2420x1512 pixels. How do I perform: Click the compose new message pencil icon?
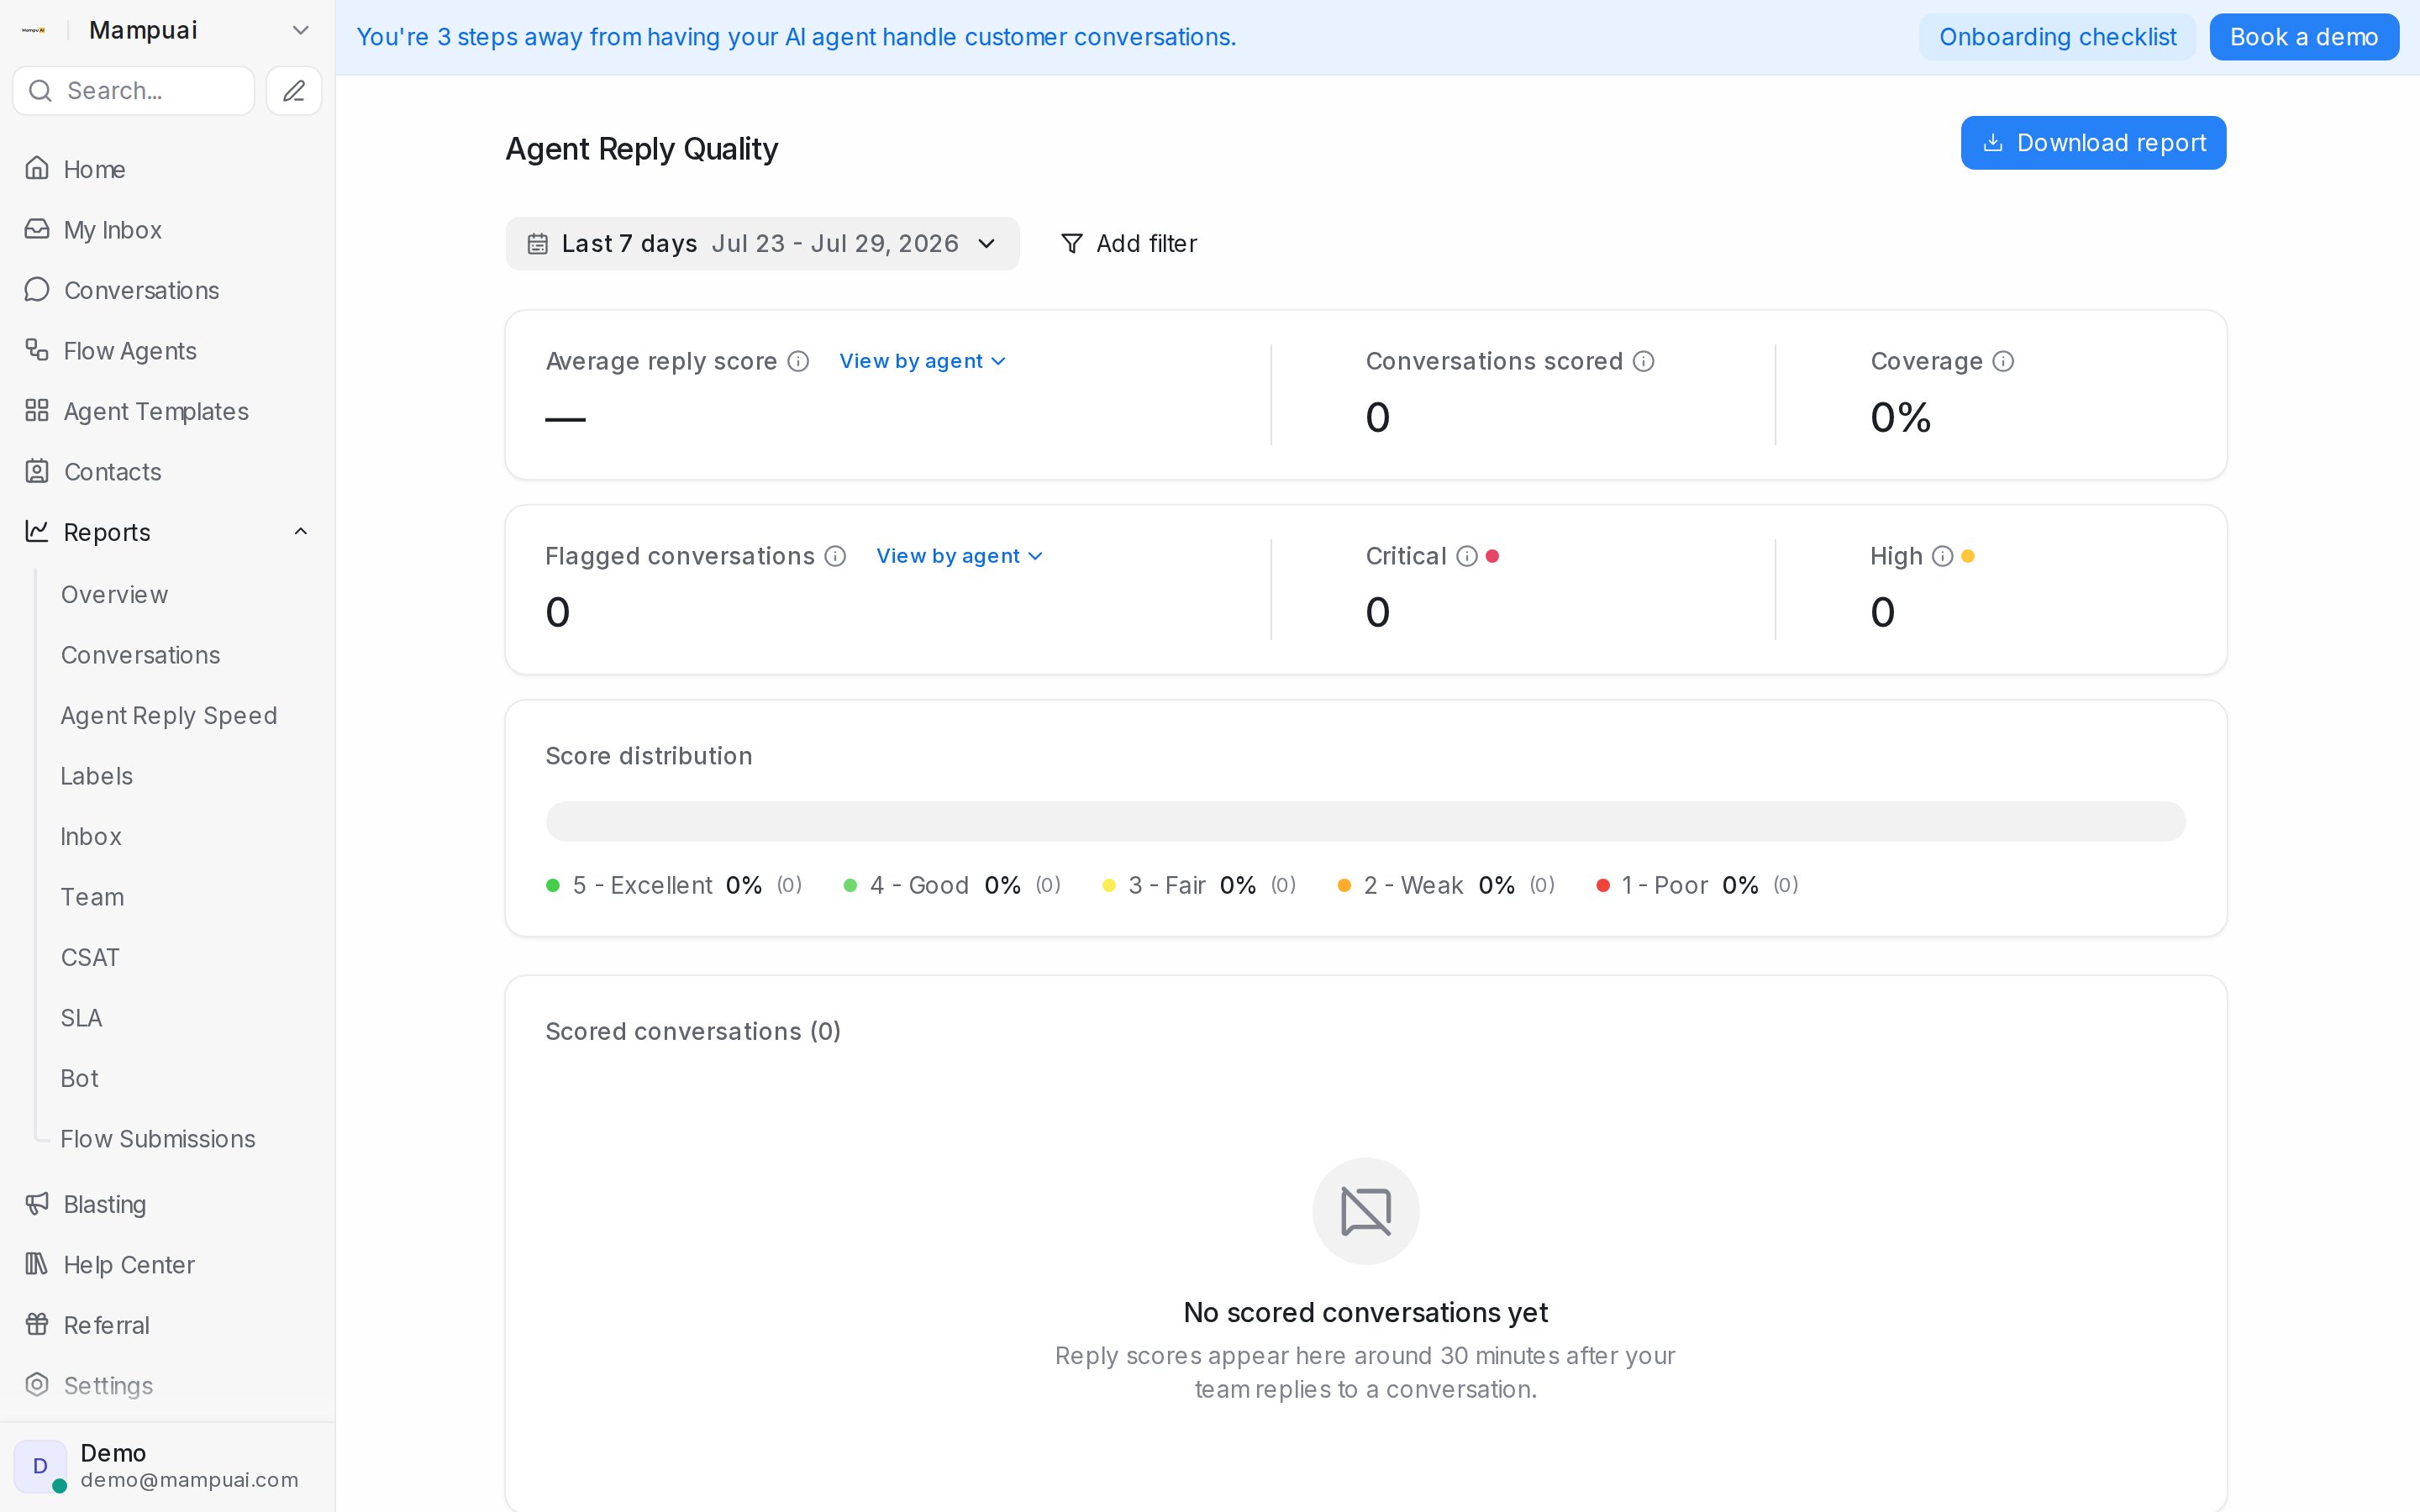(294, 91)
